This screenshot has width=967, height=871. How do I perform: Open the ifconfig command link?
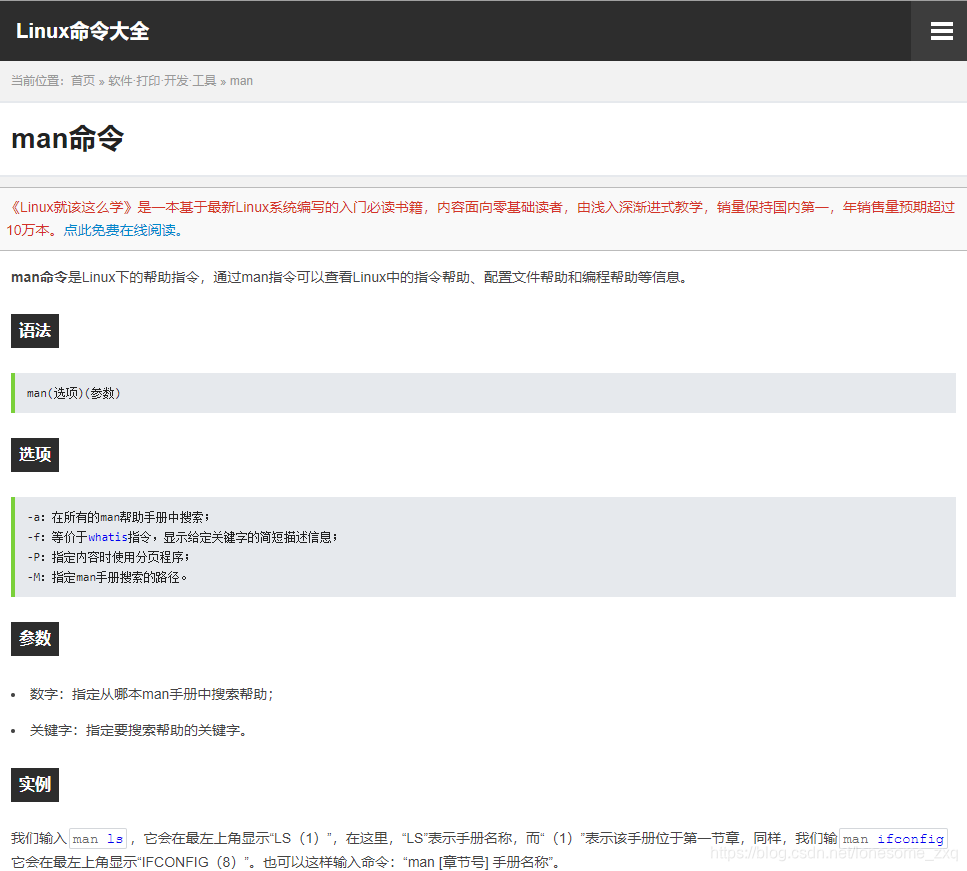click(x=910, y=839)
